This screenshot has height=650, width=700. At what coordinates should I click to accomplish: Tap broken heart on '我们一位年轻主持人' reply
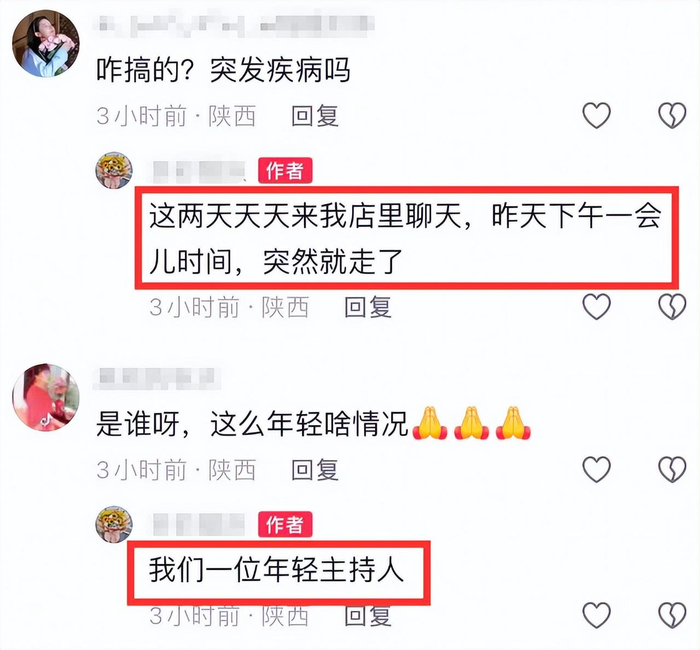672,615
